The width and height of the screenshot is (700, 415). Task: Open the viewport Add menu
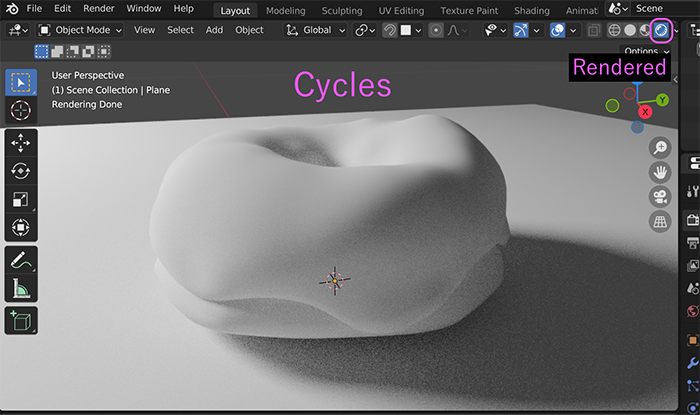coord(214,30)
